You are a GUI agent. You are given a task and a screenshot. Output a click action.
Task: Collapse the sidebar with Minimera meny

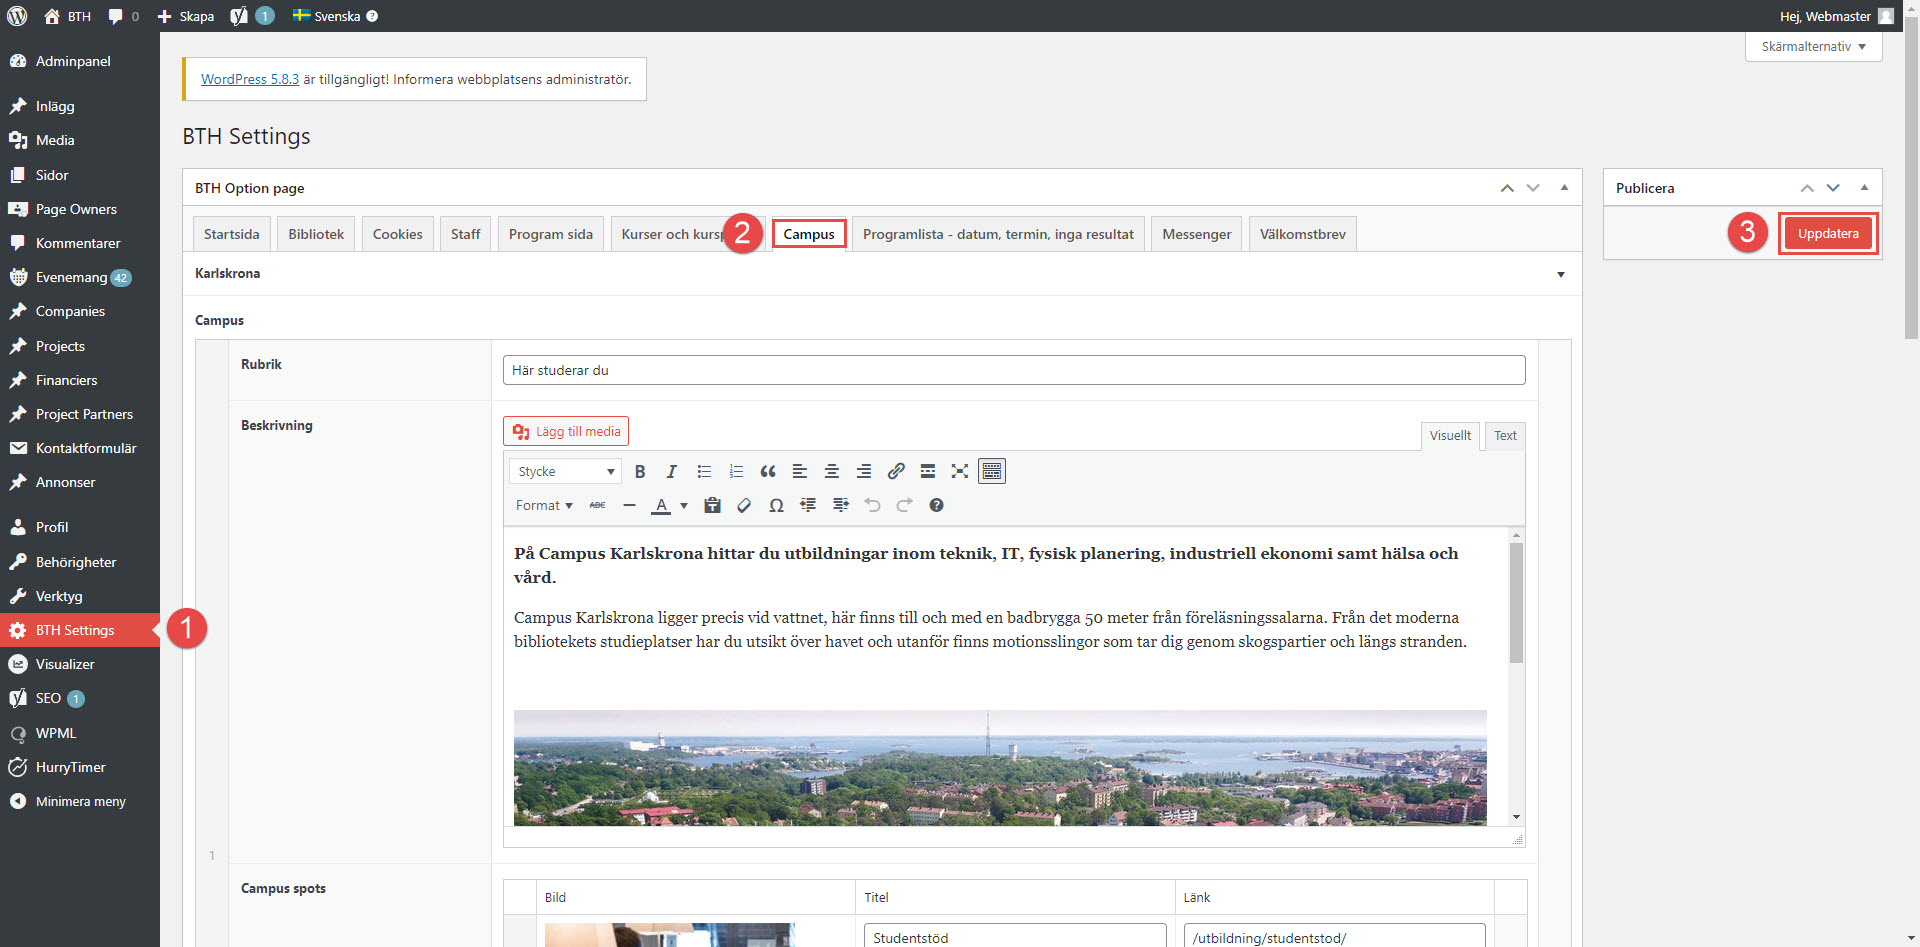coord(80,801)
